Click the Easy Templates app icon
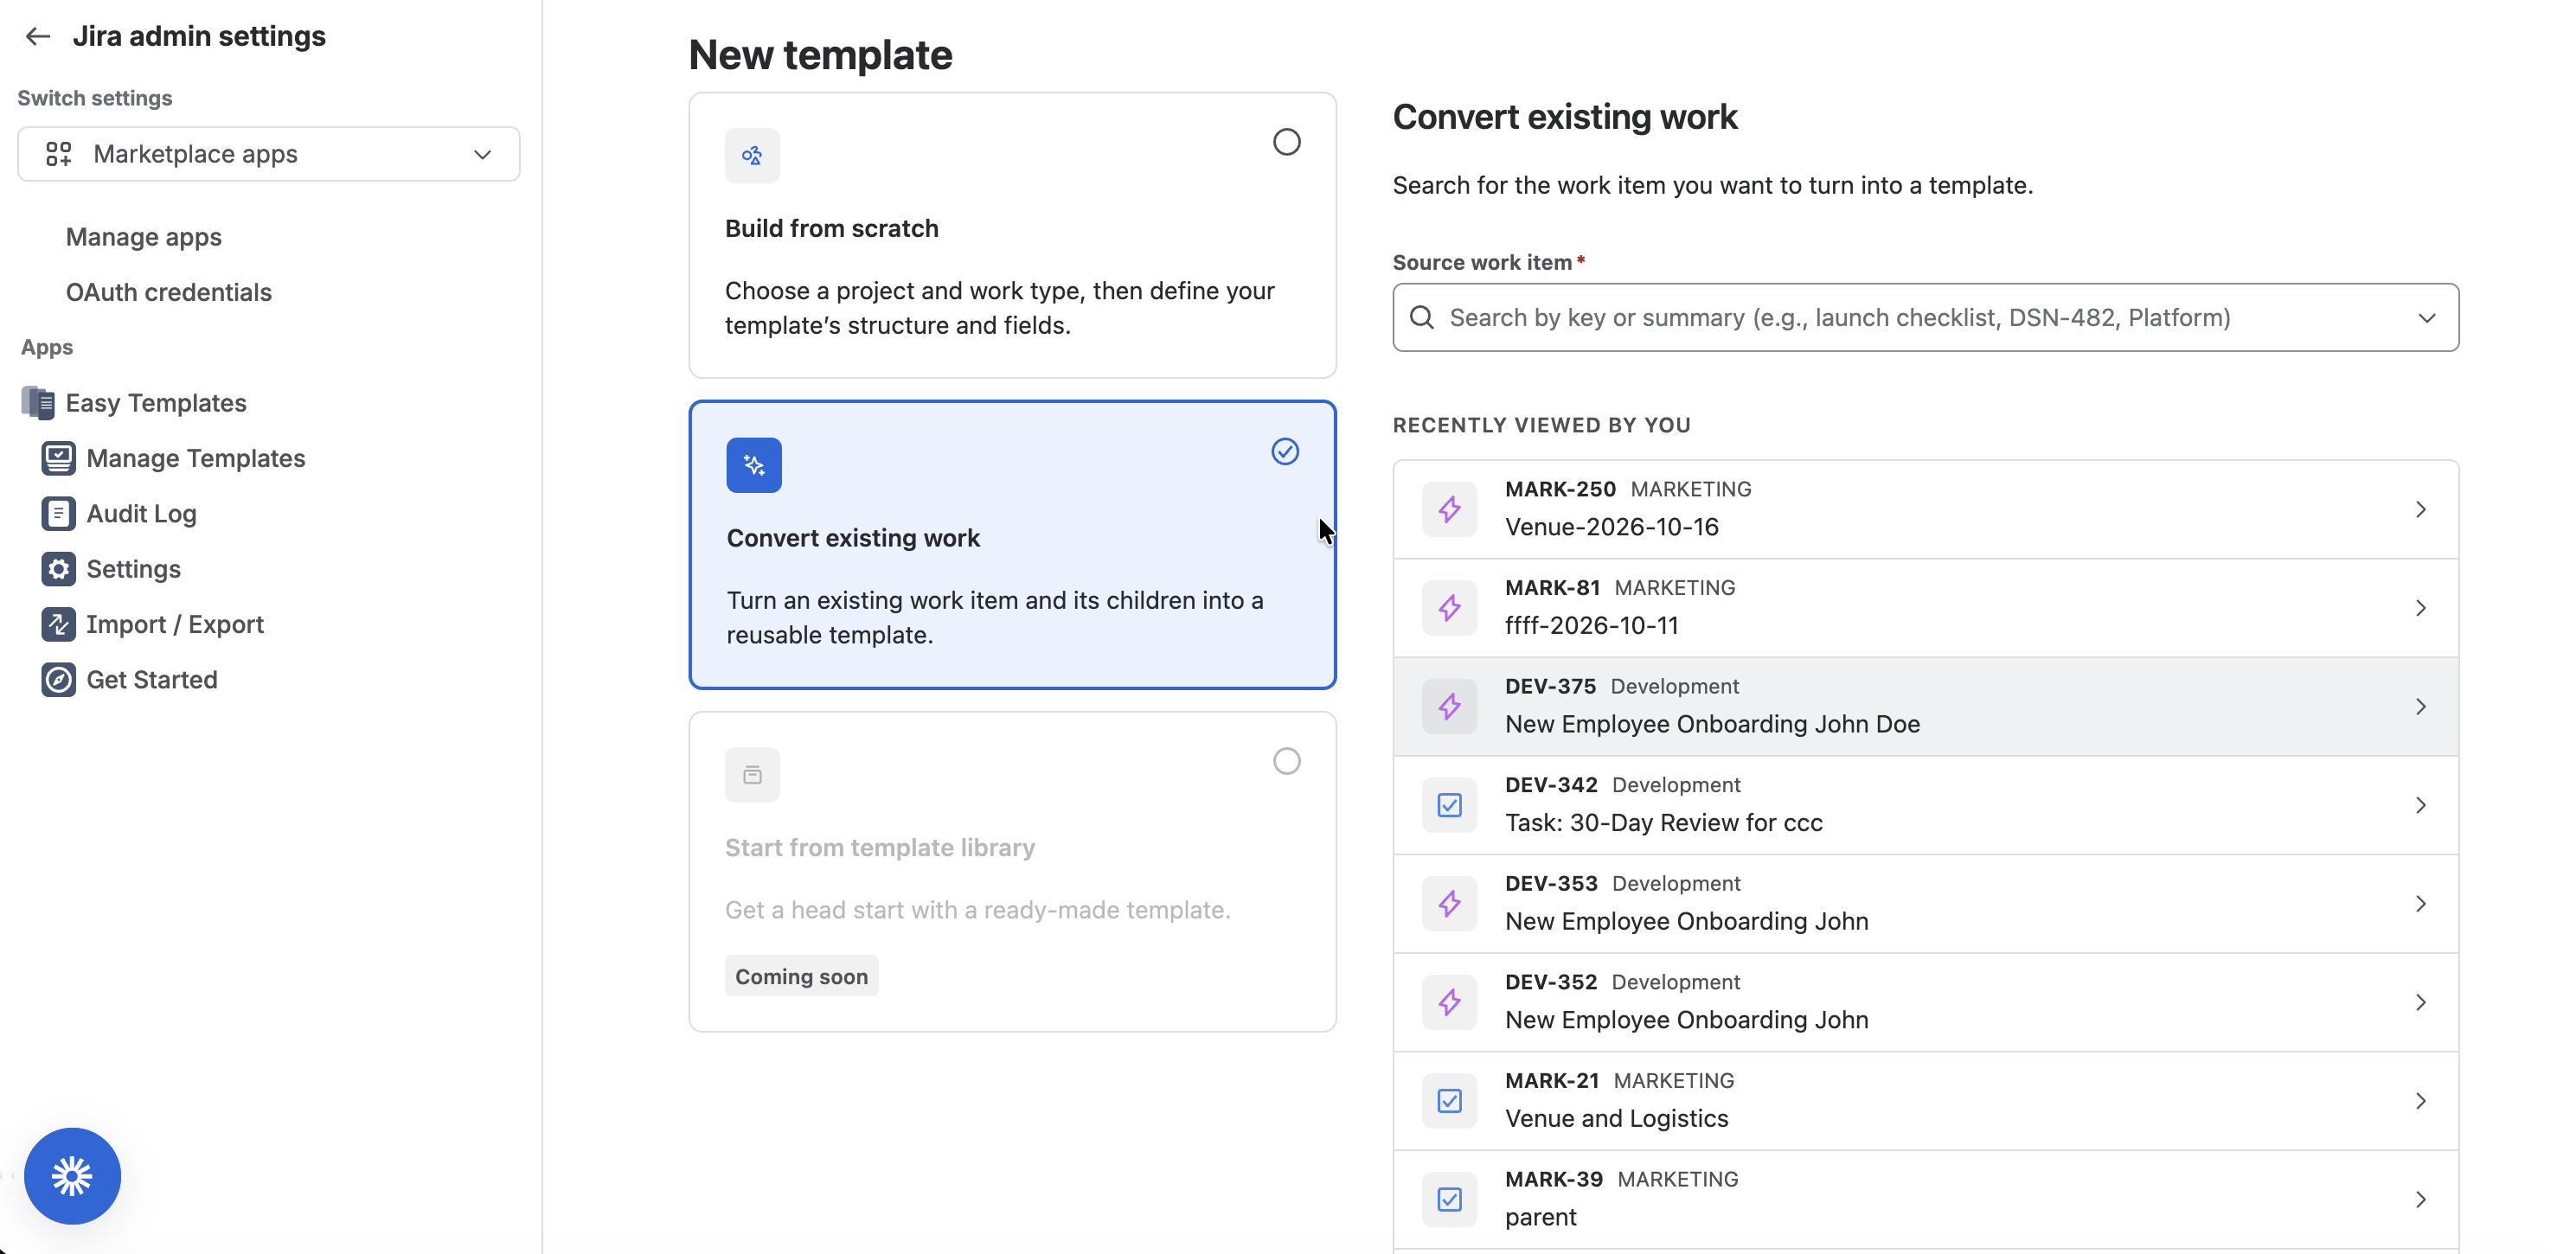The width and height of the screenshot is (2576, 1254). [38, 403]
